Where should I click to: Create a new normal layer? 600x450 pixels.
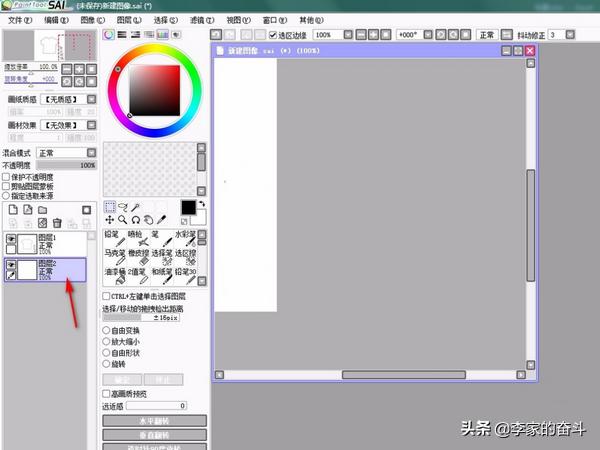13,210
